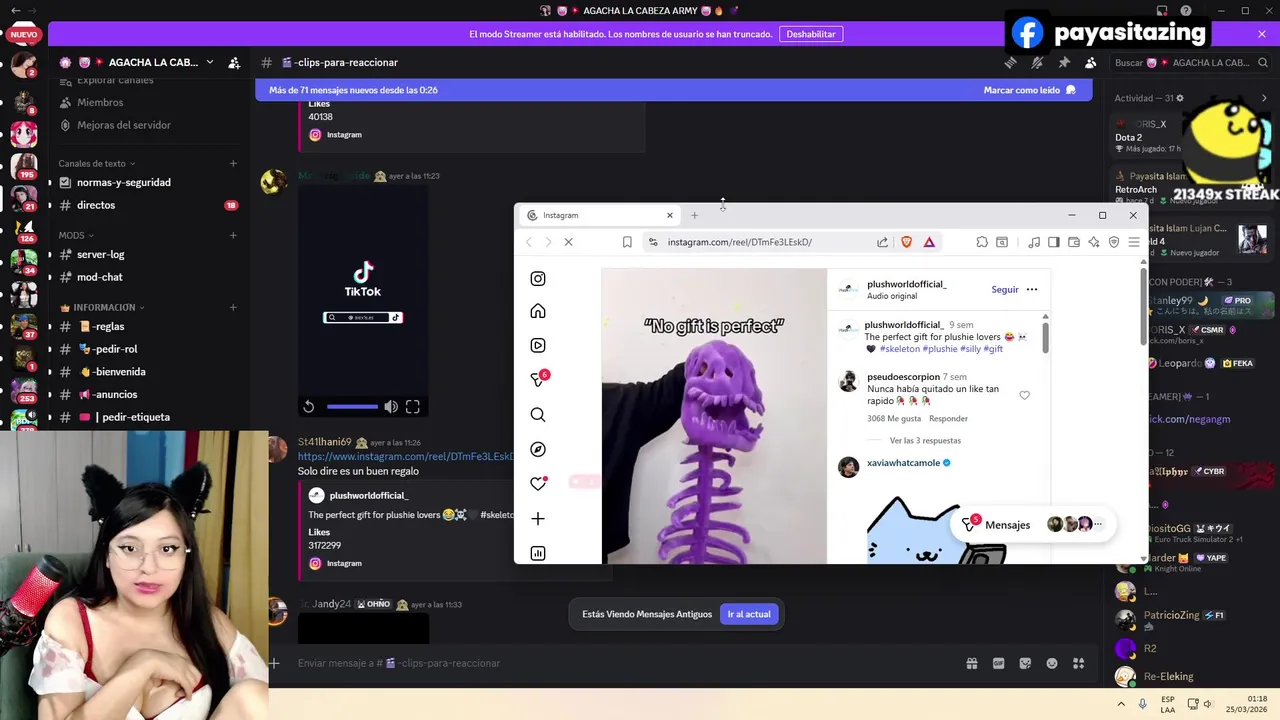Image resolution: width=1280 pixels, height=720 pixels.
Task: Select directos channel
Action: pyautogui.click(x=149, y=205)
